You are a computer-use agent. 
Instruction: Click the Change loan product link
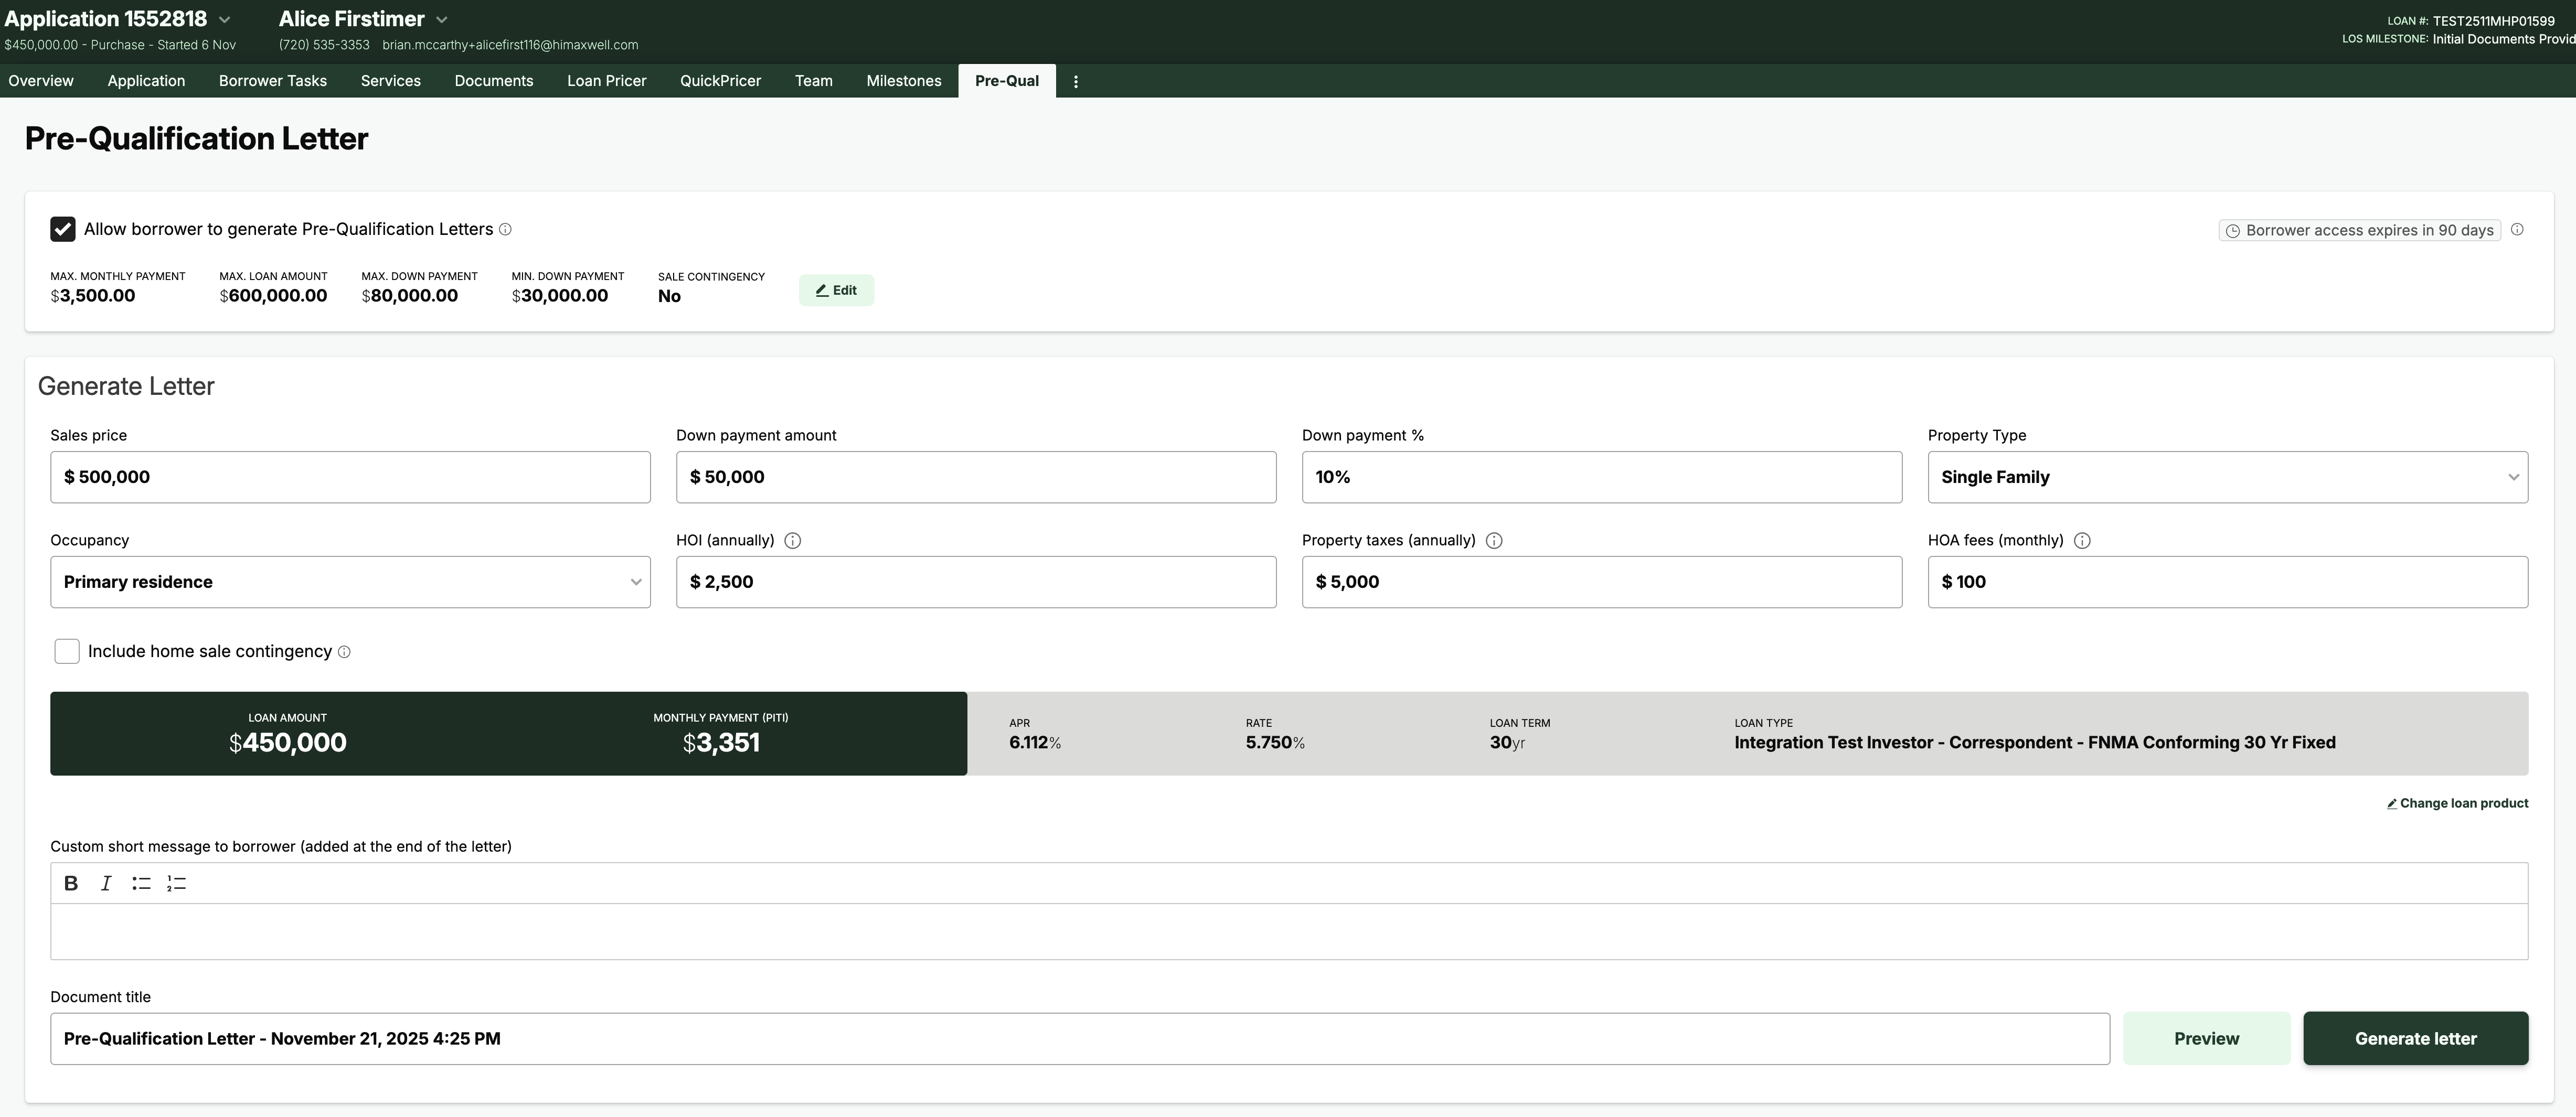(x=2457, y=803)
